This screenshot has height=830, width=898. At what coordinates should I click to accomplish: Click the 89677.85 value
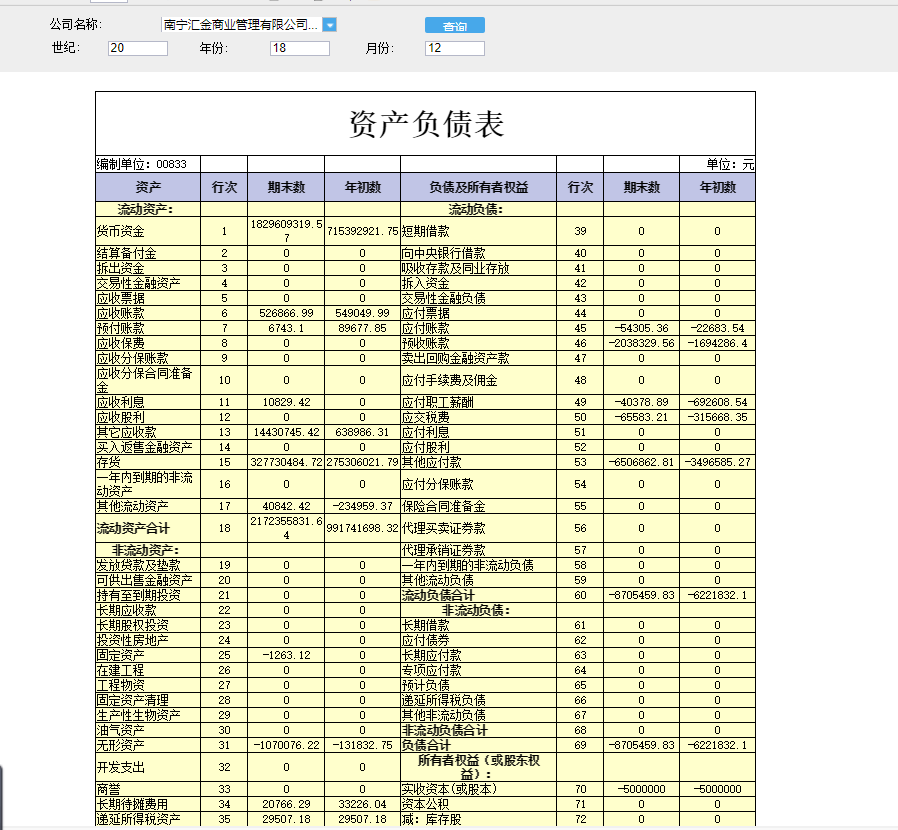(363, 328)
